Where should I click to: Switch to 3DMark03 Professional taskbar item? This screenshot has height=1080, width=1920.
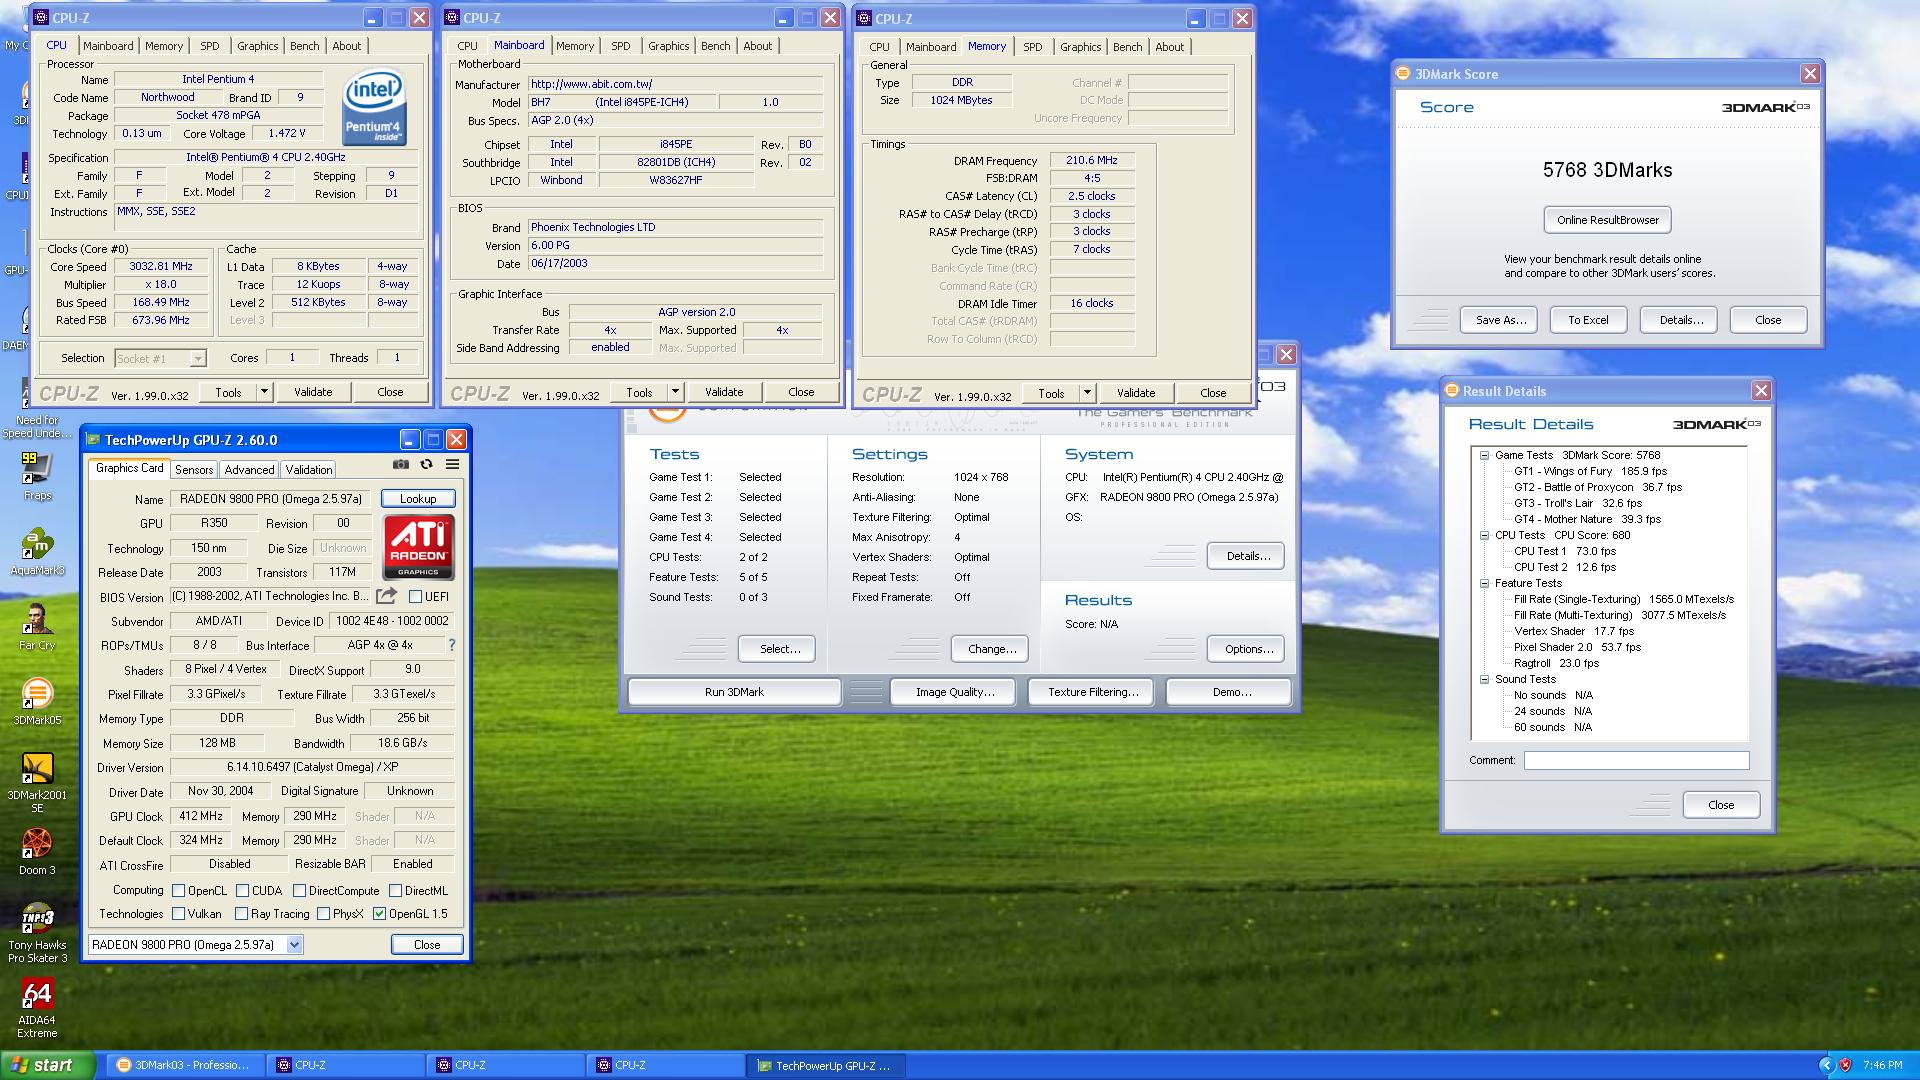[186, 1065]
